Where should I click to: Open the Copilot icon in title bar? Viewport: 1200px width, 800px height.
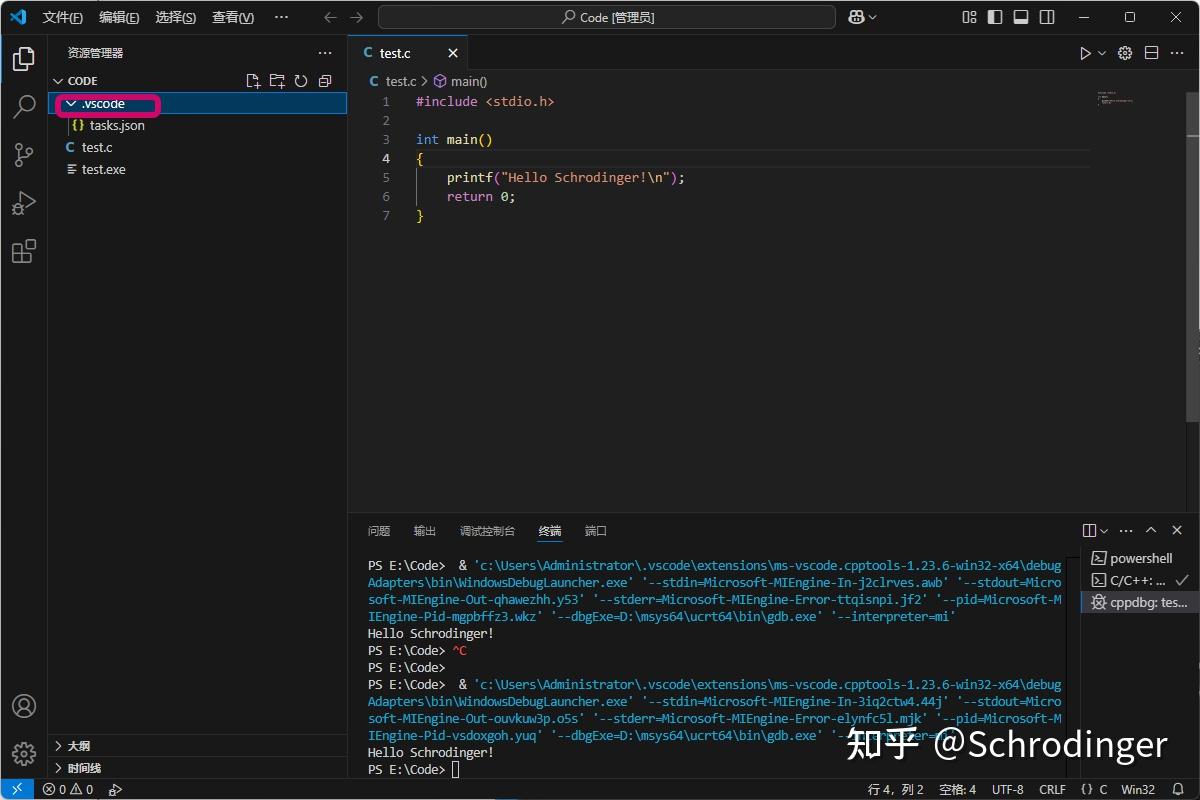pyautogui.click(x=856, y=17)
